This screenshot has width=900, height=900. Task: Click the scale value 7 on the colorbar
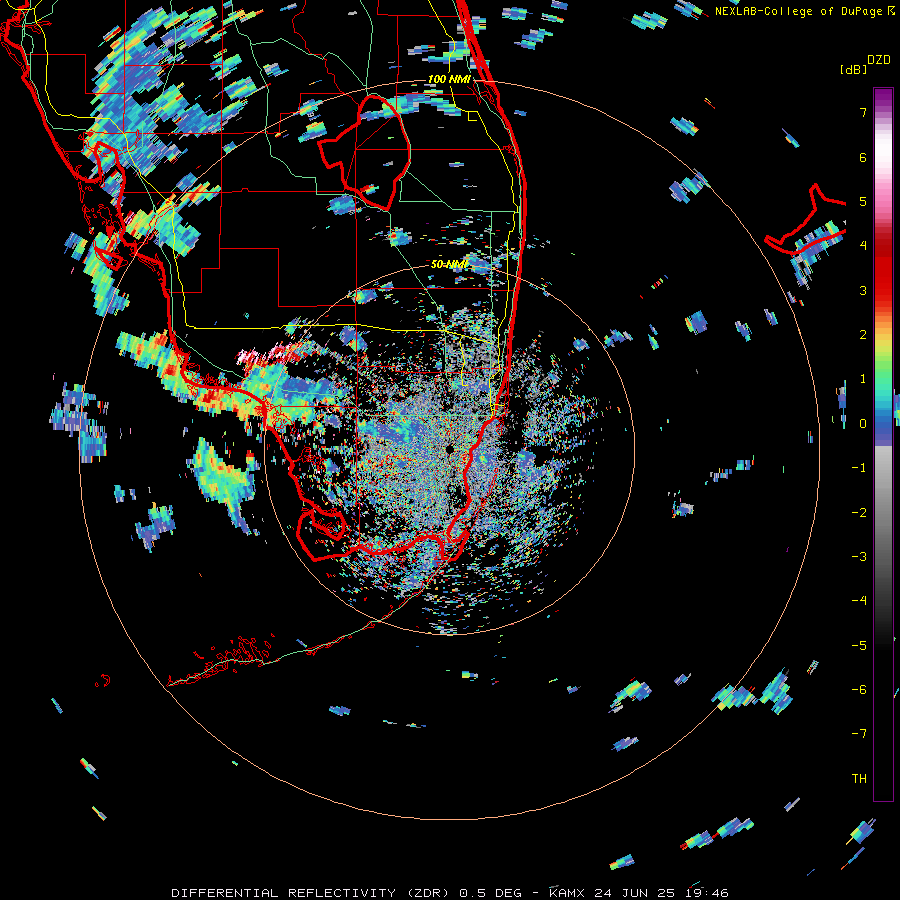(x=863, y=112)
